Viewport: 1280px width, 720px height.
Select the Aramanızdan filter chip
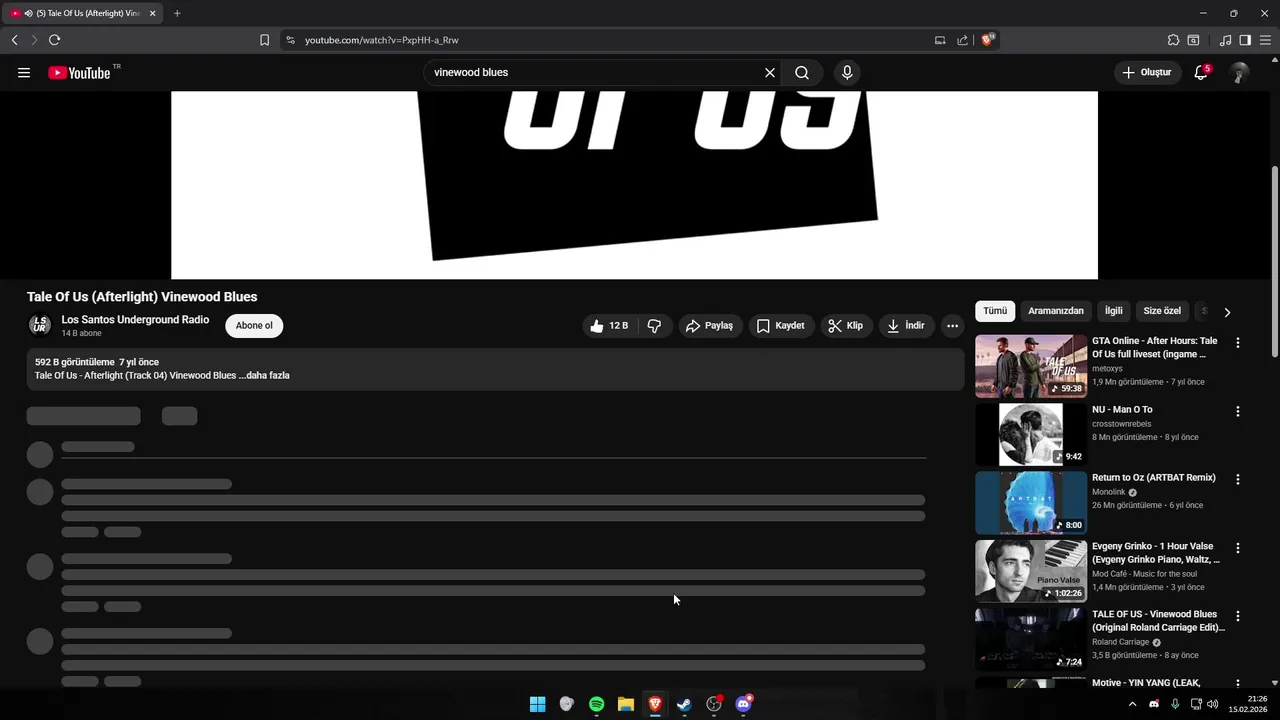click(1056, 311)
